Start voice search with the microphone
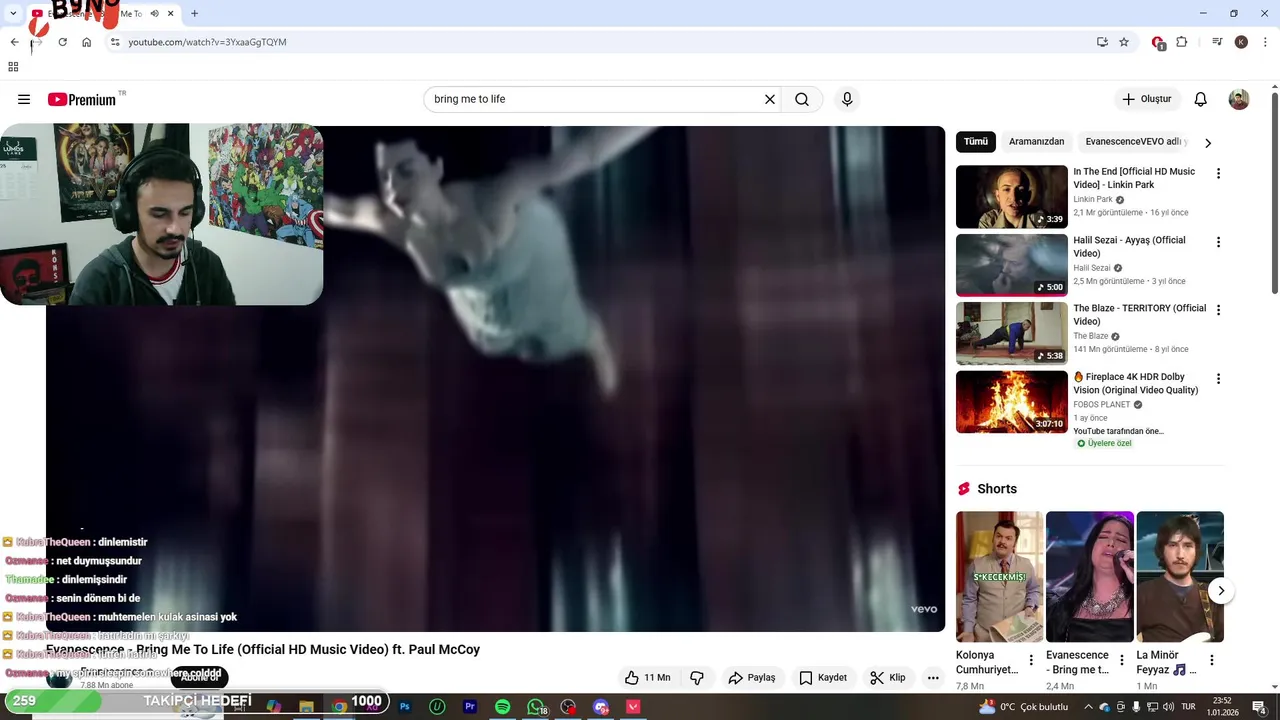This screenshot has width=1280, height=720. [x=847, y=99]
